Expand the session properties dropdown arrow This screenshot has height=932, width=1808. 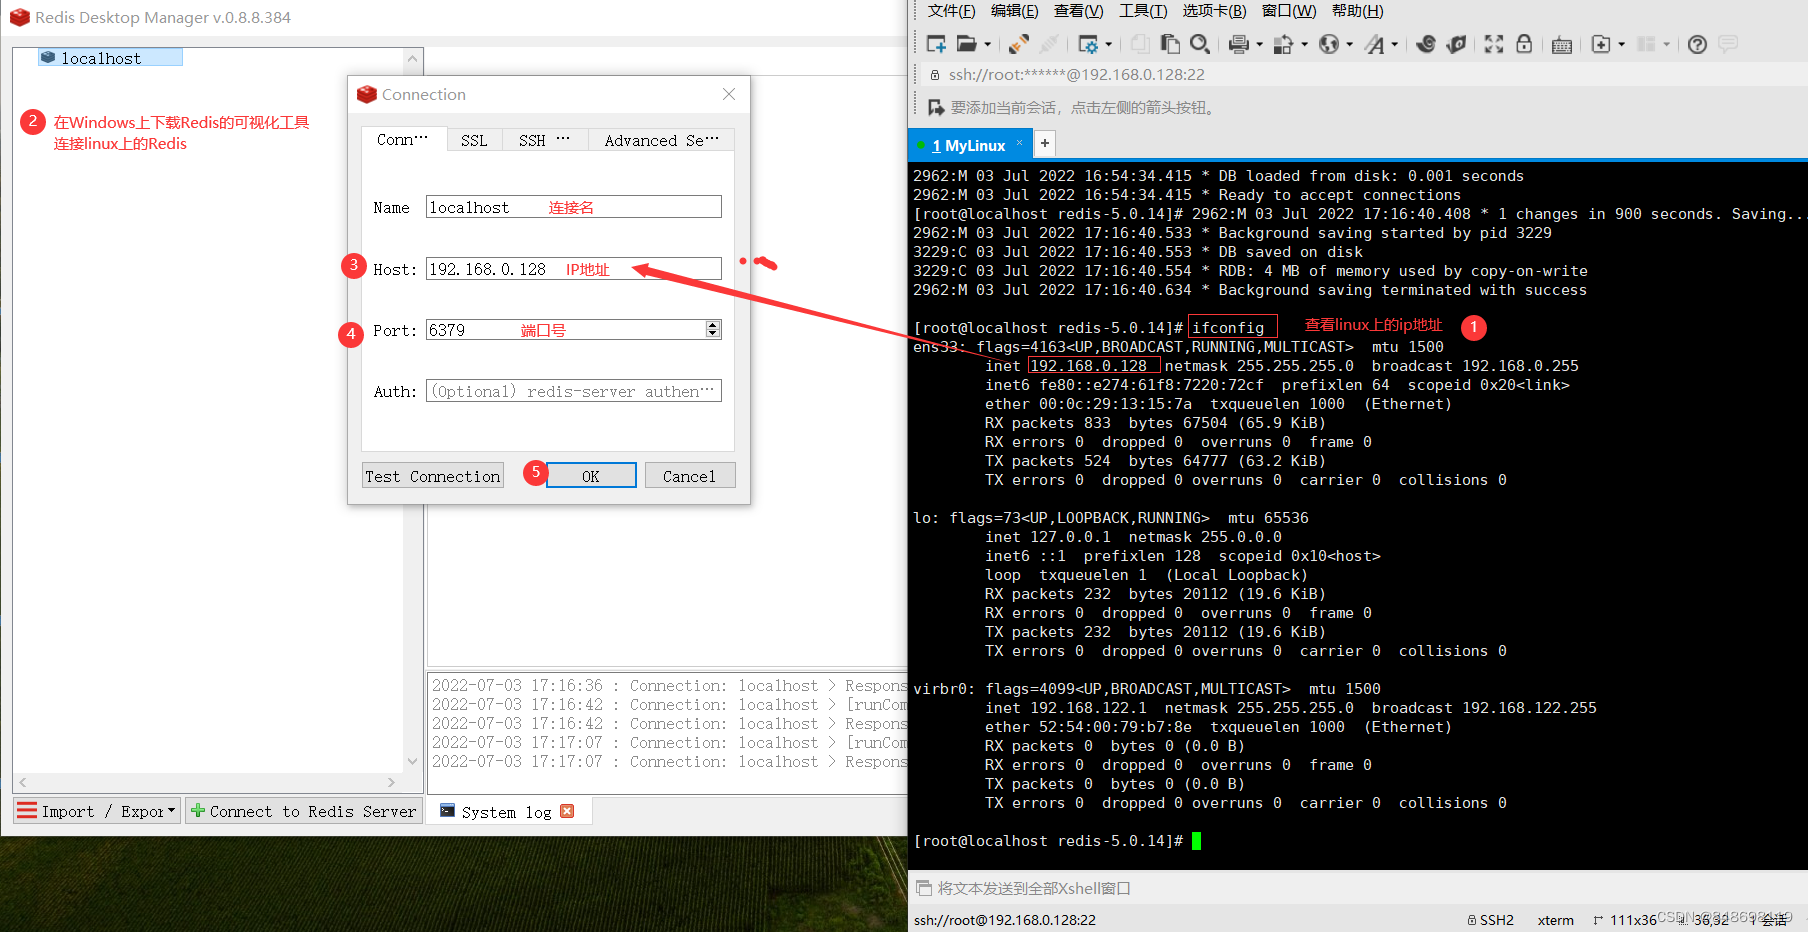point(1108,45)
